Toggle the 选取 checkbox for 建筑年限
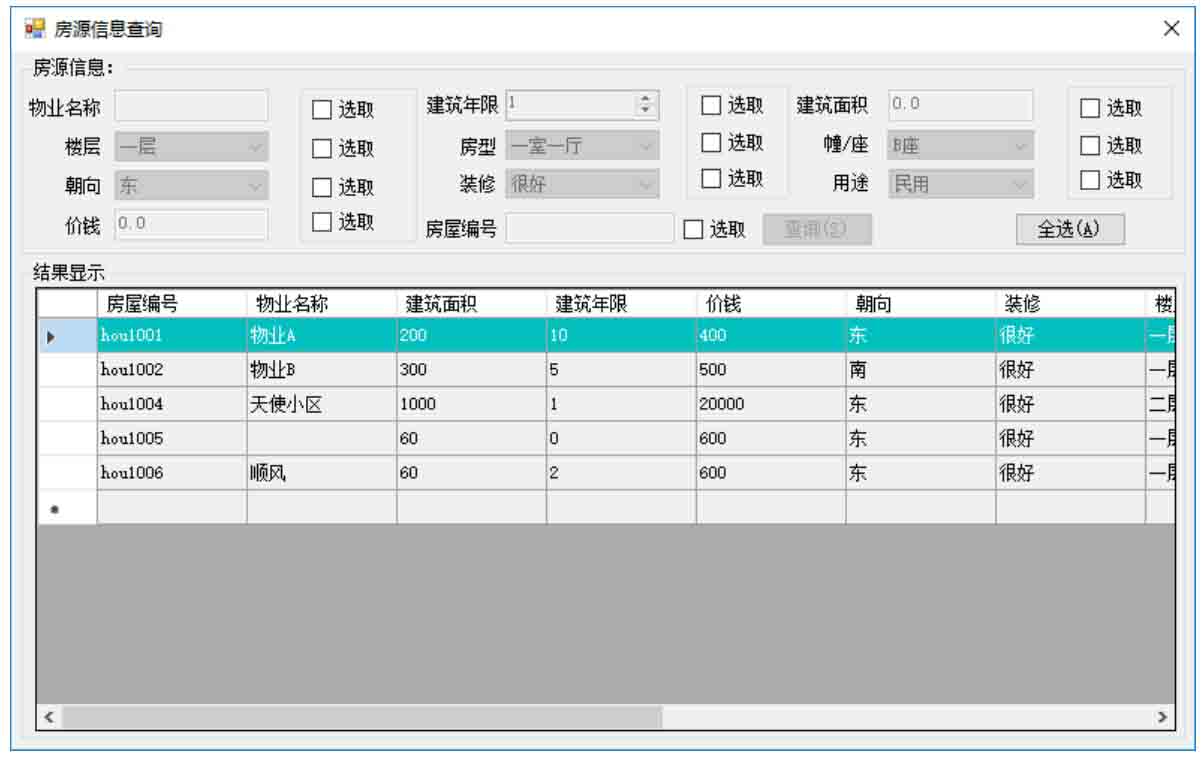This screenshot has width=1202, height=758. (711, 106)
